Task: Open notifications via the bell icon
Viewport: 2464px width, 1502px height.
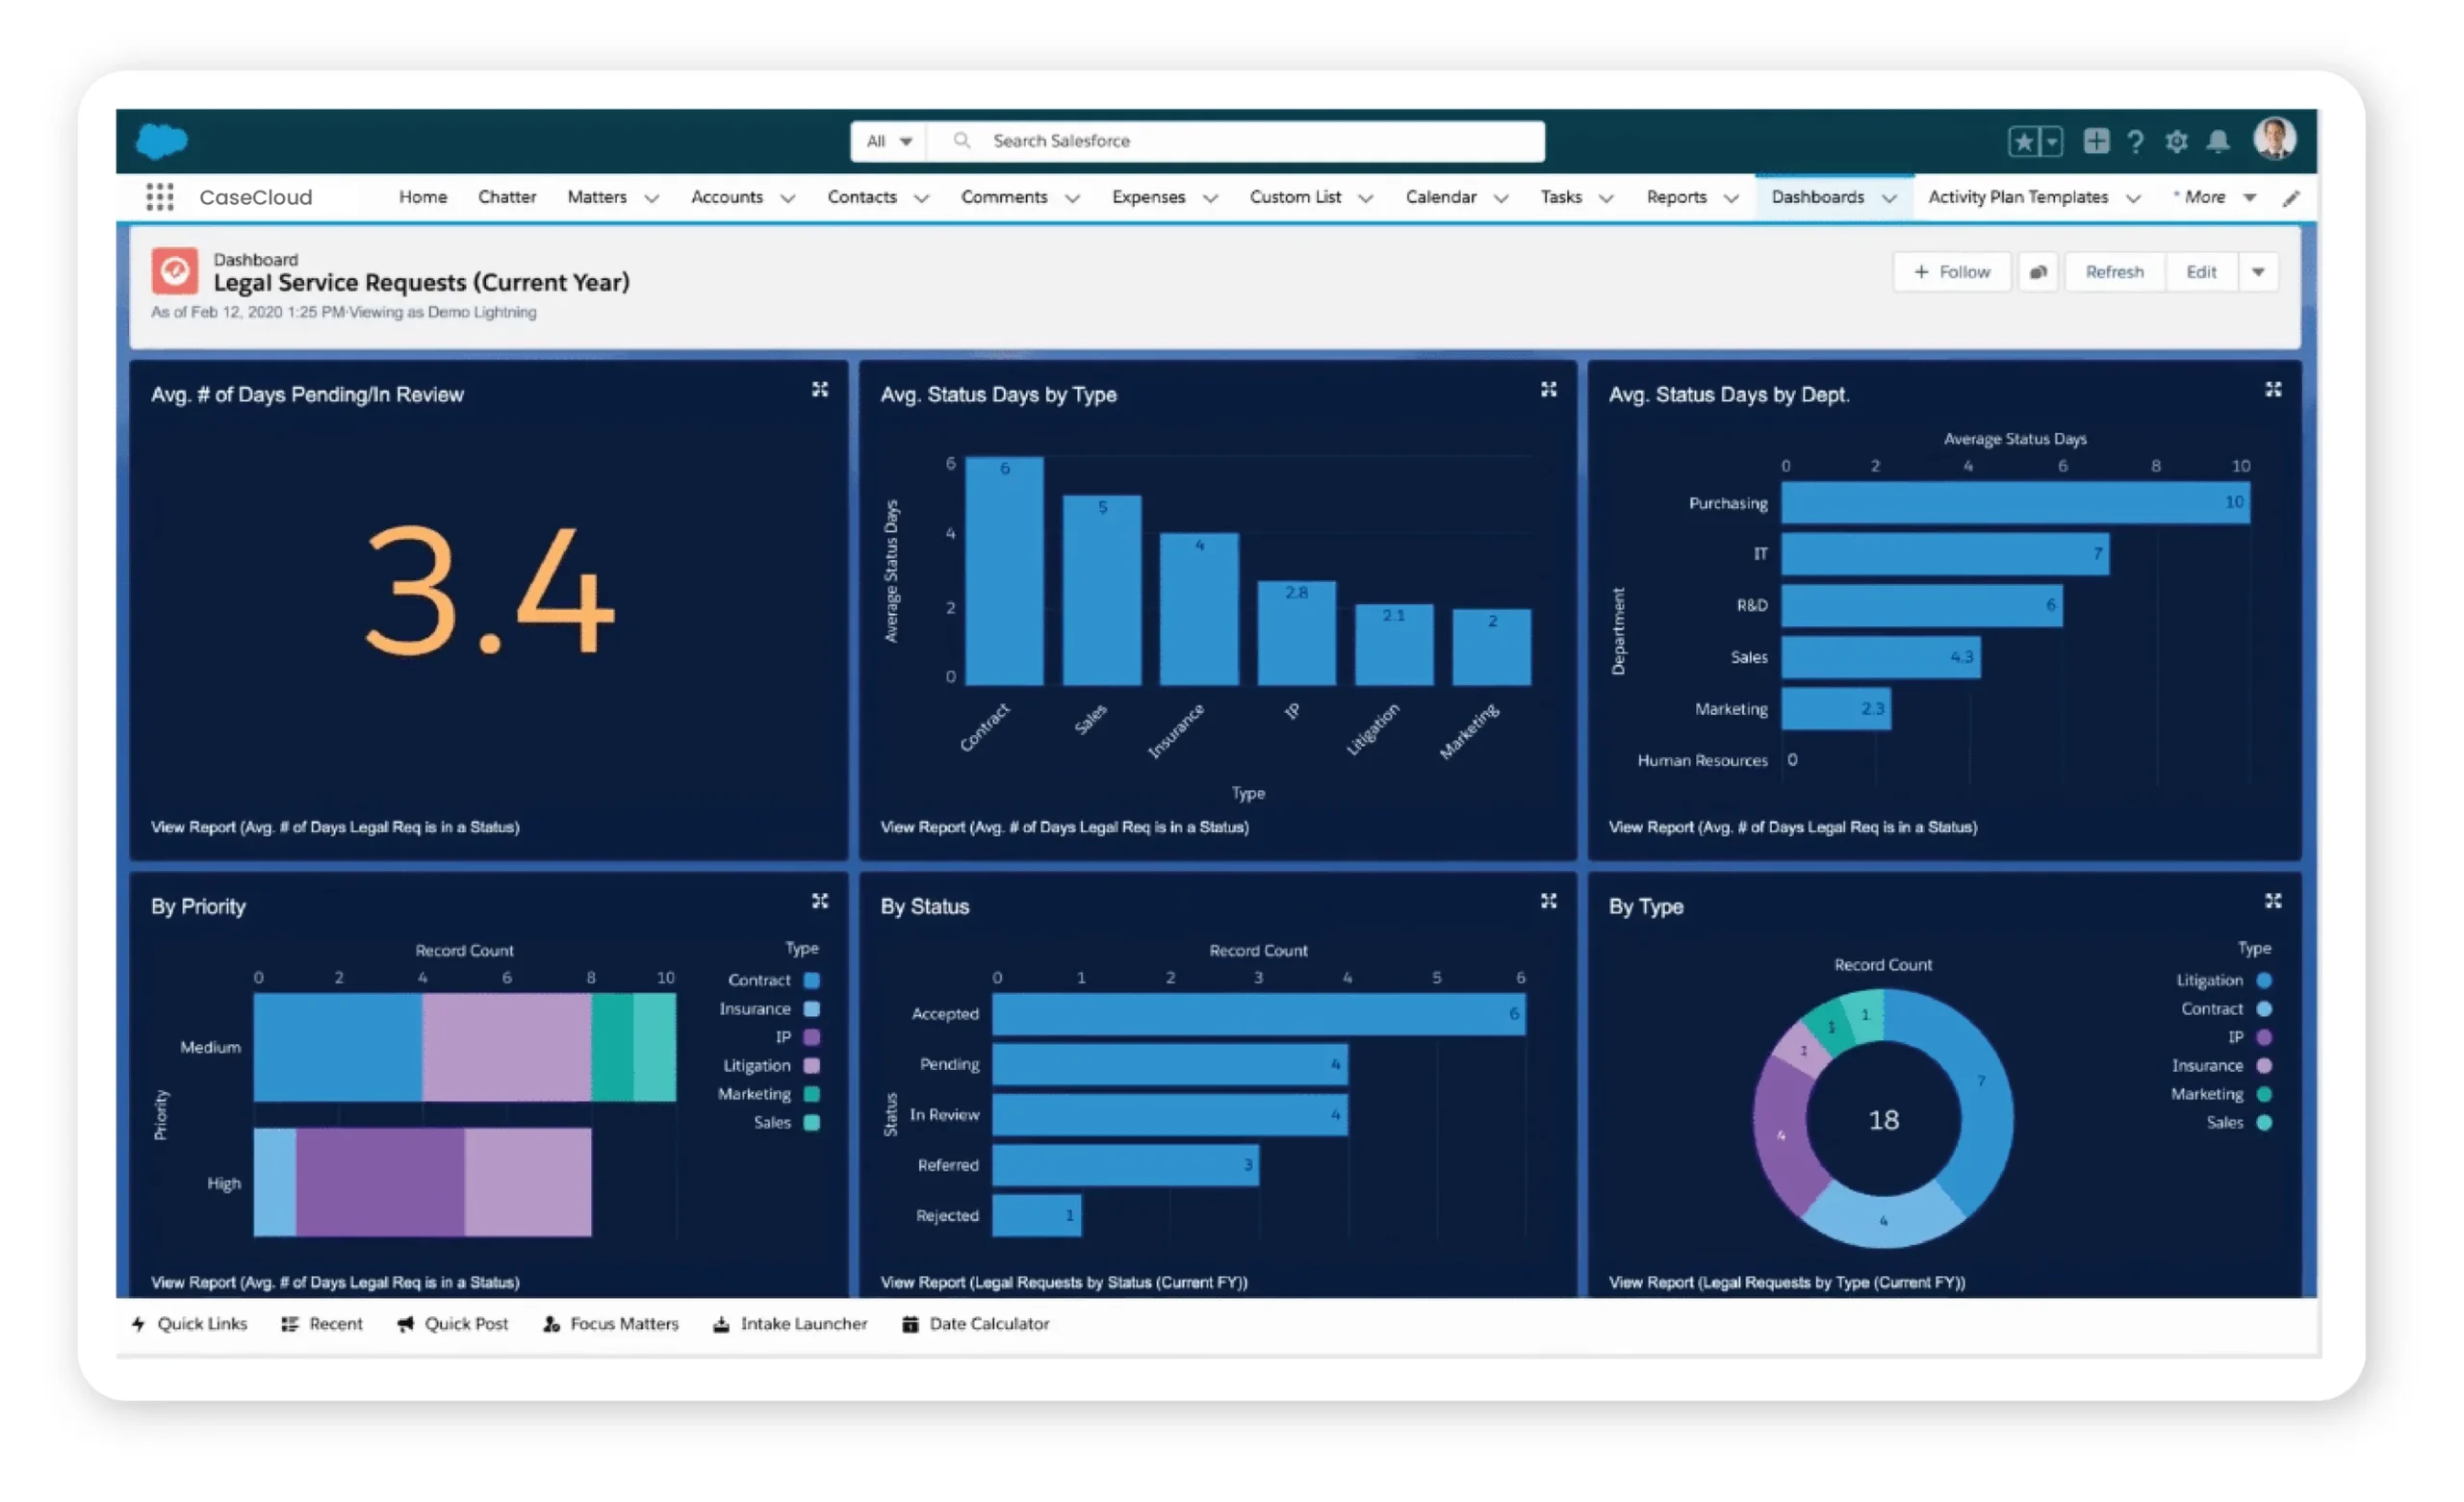Action: point(2218,141)
